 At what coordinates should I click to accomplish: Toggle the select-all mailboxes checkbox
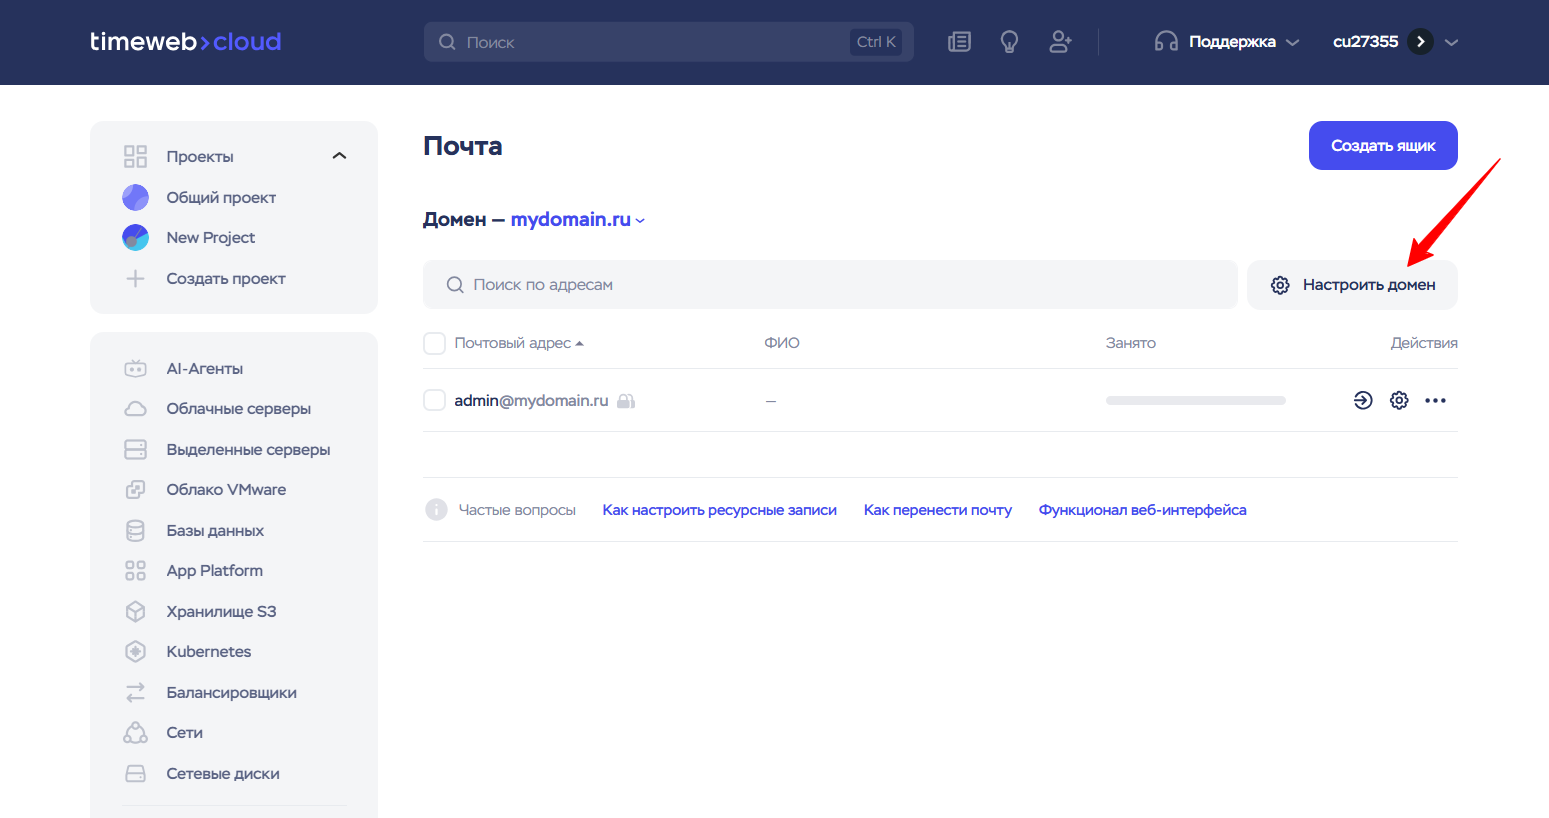point(434,343)
